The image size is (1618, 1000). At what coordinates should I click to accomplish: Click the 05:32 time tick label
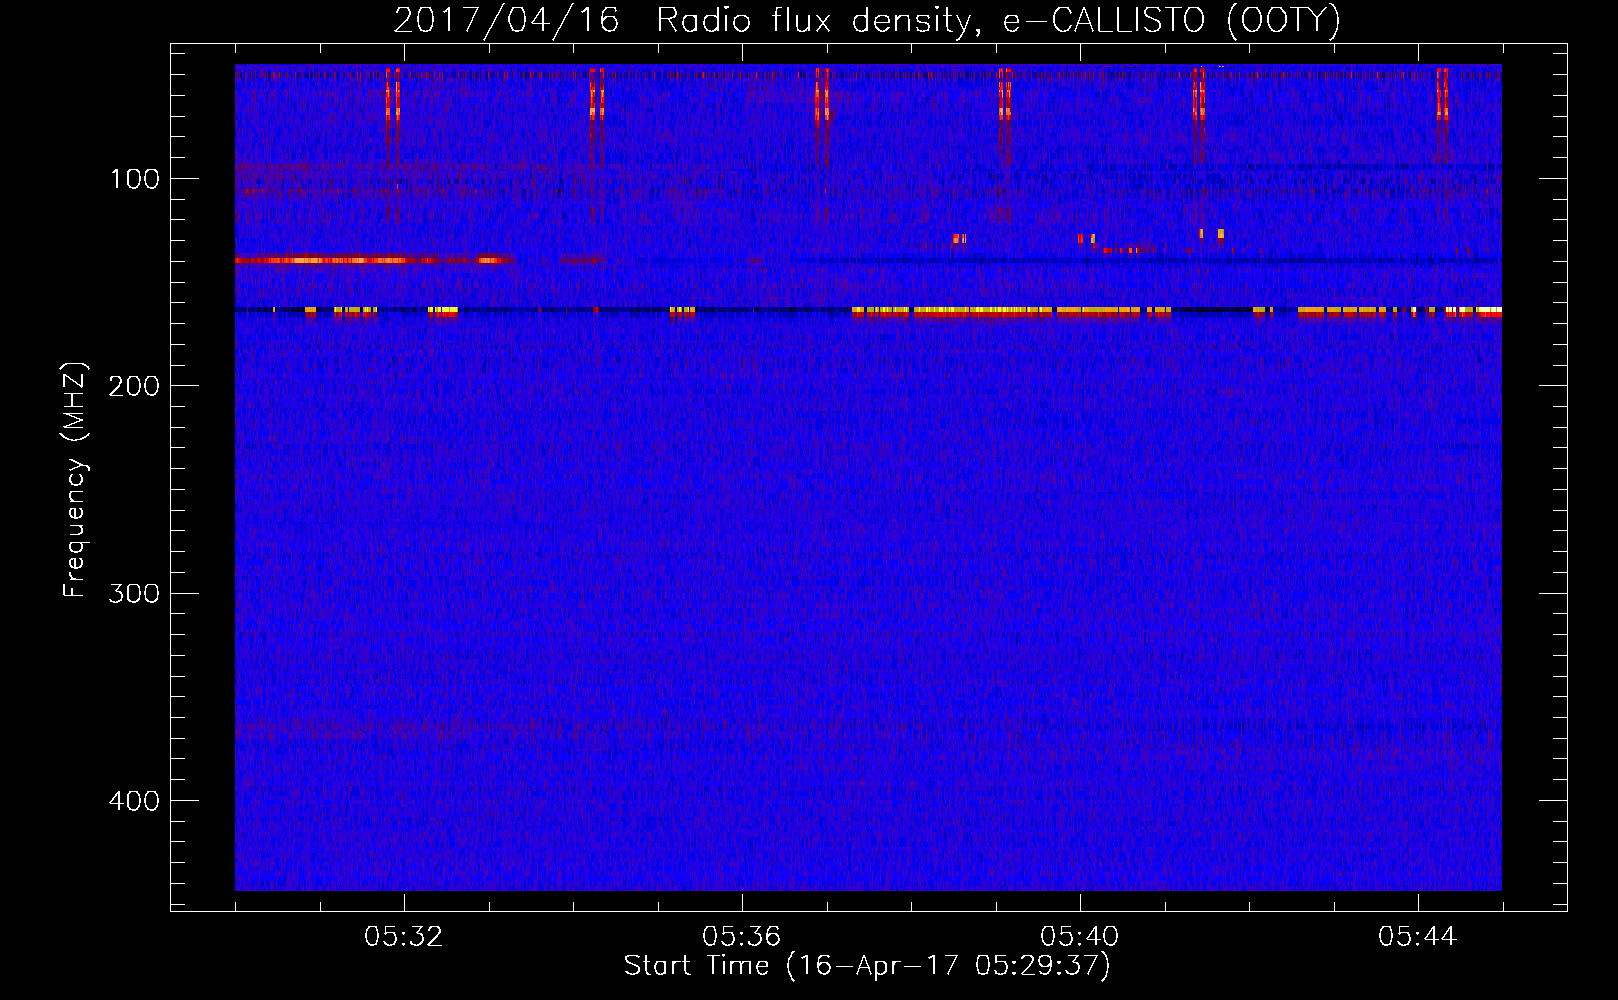tap(404, 937)
